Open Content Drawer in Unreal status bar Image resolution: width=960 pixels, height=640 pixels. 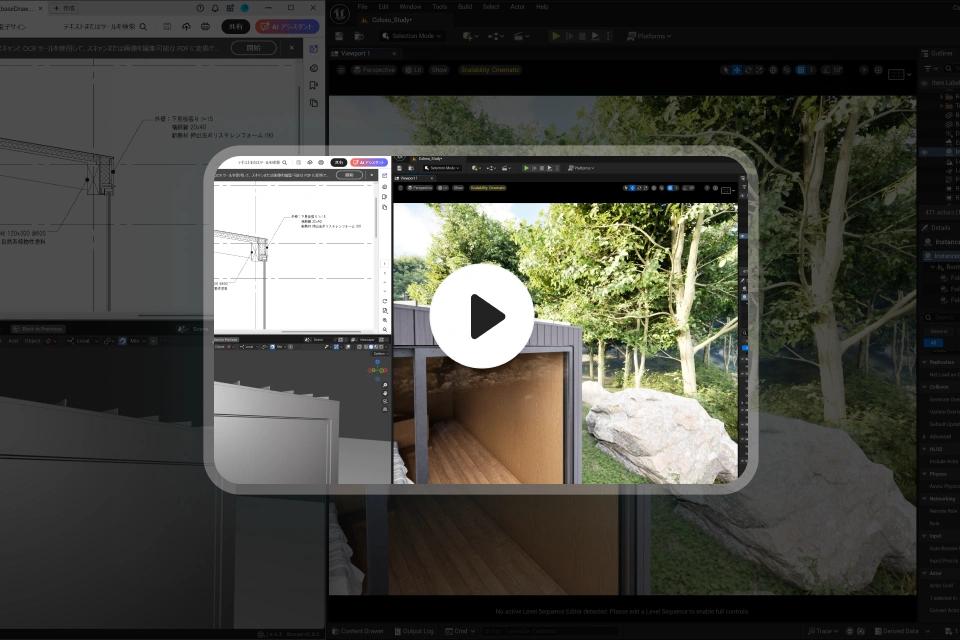pyautogui.click(x=358, y=631)
